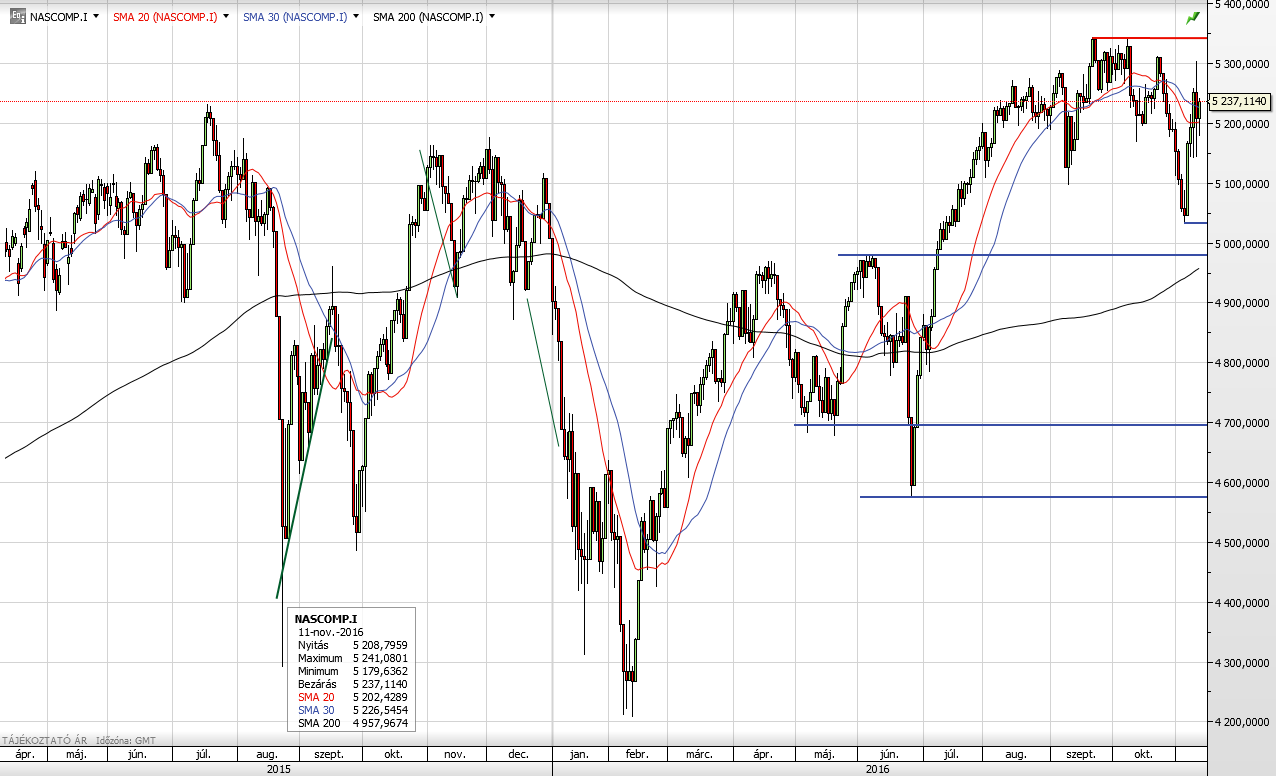
Task: Click the febr. month on the time axis
Action: click(636, 754)
